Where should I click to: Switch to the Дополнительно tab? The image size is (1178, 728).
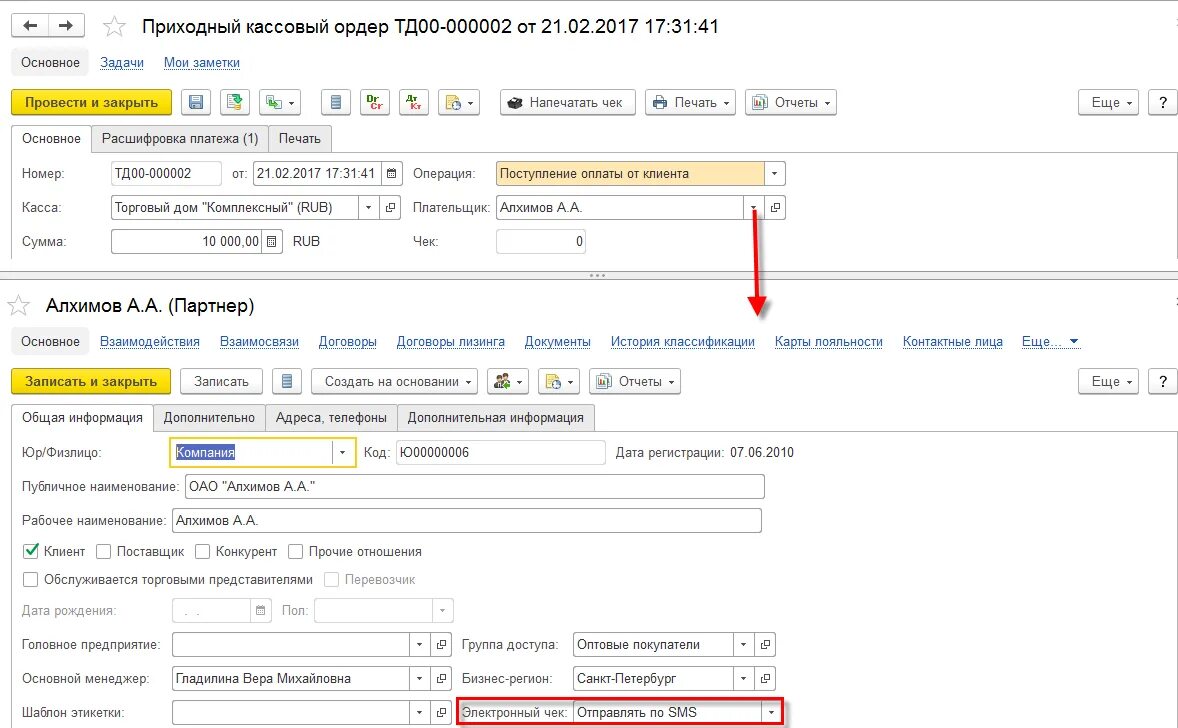210,418
